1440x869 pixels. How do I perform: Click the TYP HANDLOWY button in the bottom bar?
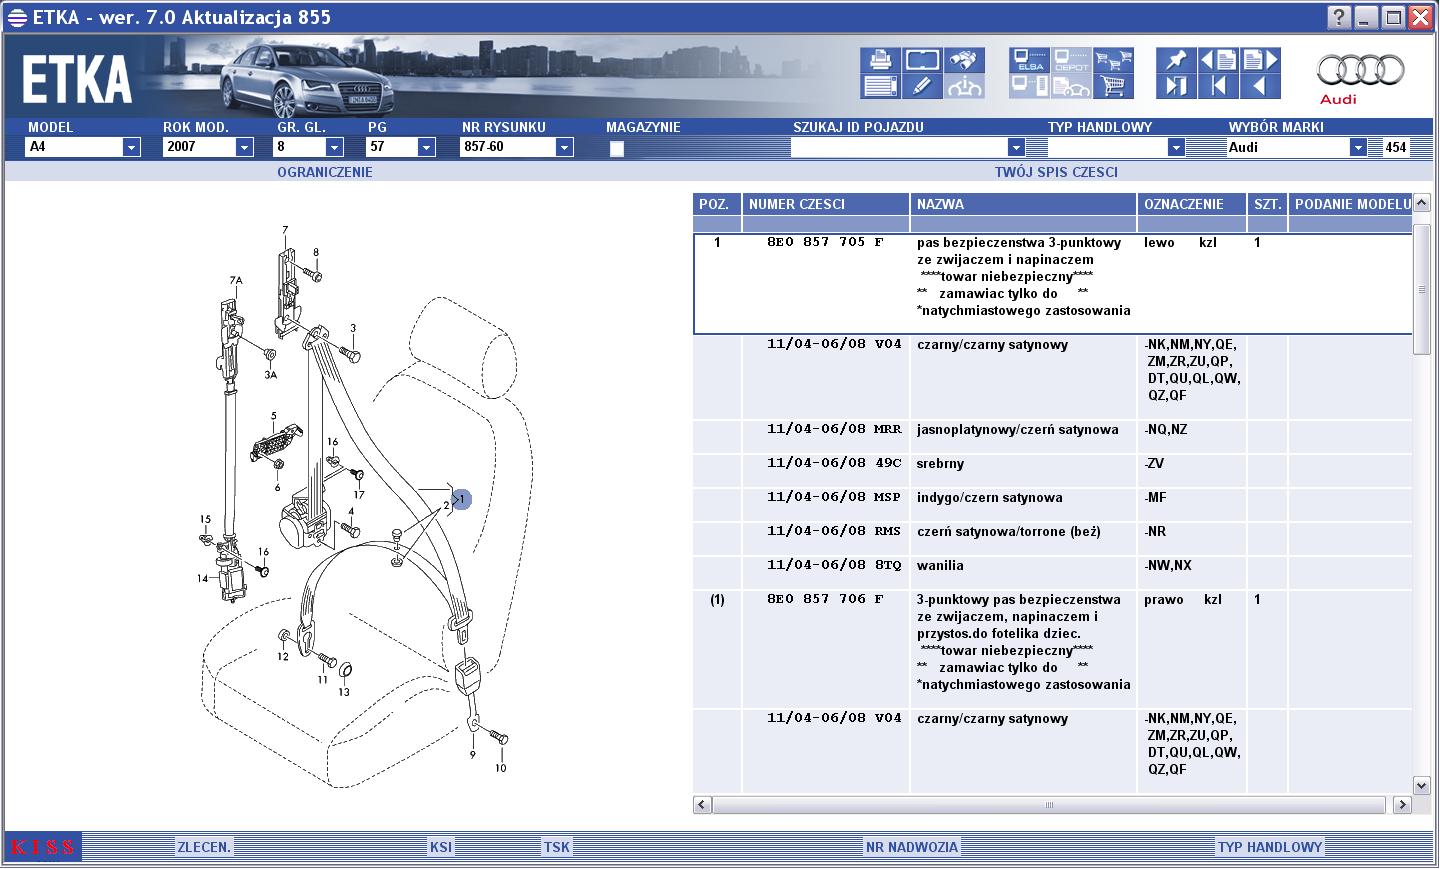tap(1270, 847)
